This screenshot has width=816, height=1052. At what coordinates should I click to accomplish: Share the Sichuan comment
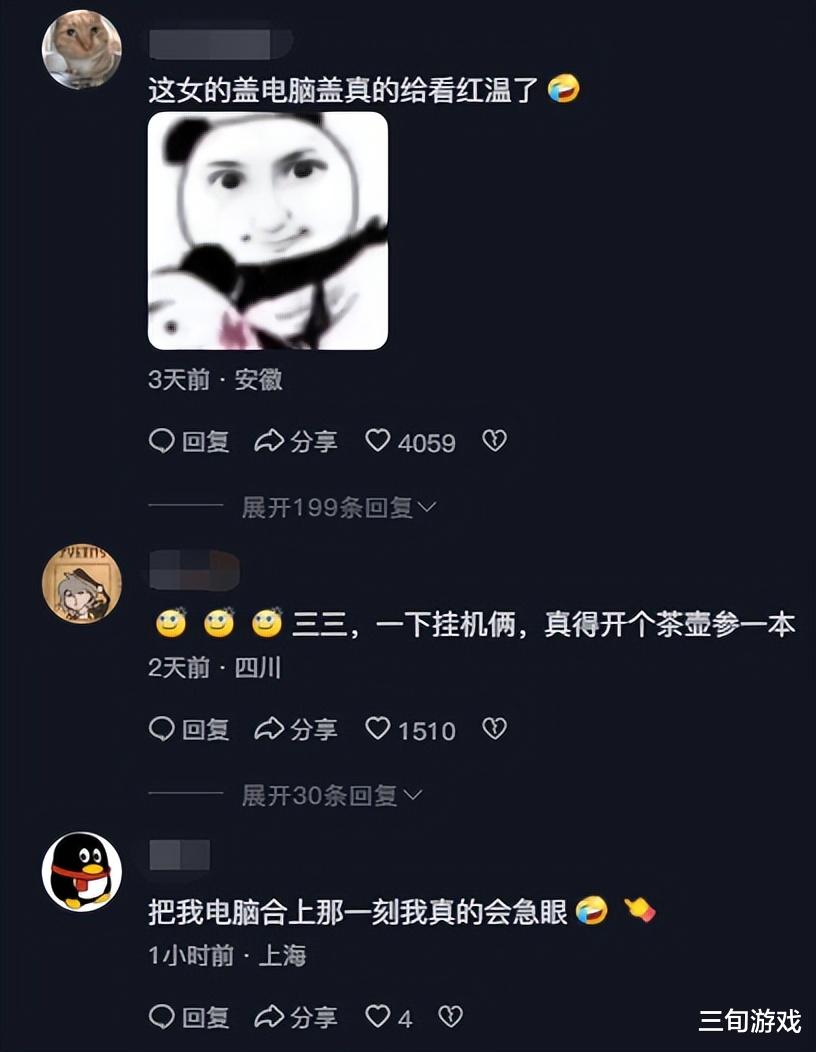click(296, 729)
